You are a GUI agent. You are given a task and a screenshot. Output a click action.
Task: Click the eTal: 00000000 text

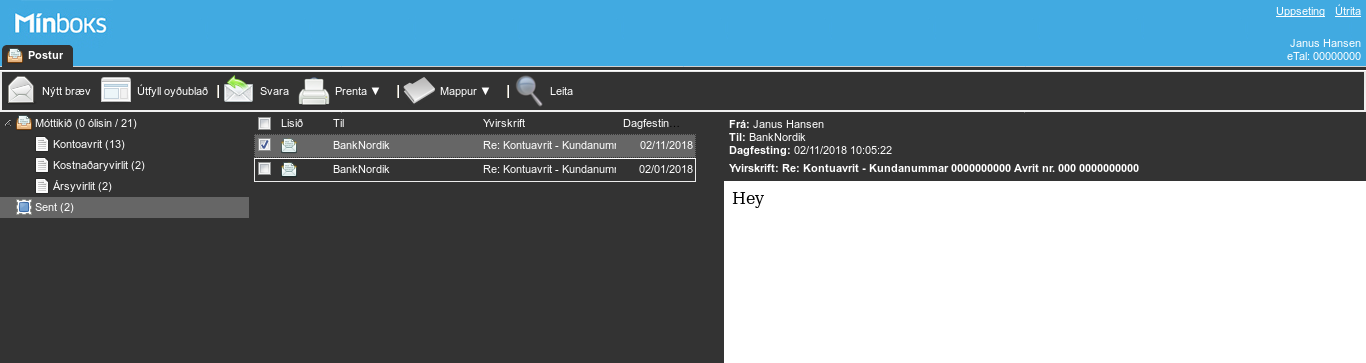1324,57
